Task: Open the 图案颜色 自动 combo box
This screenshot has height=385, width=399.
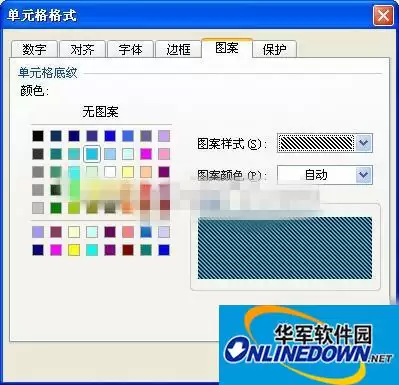Action: [325, 175]
